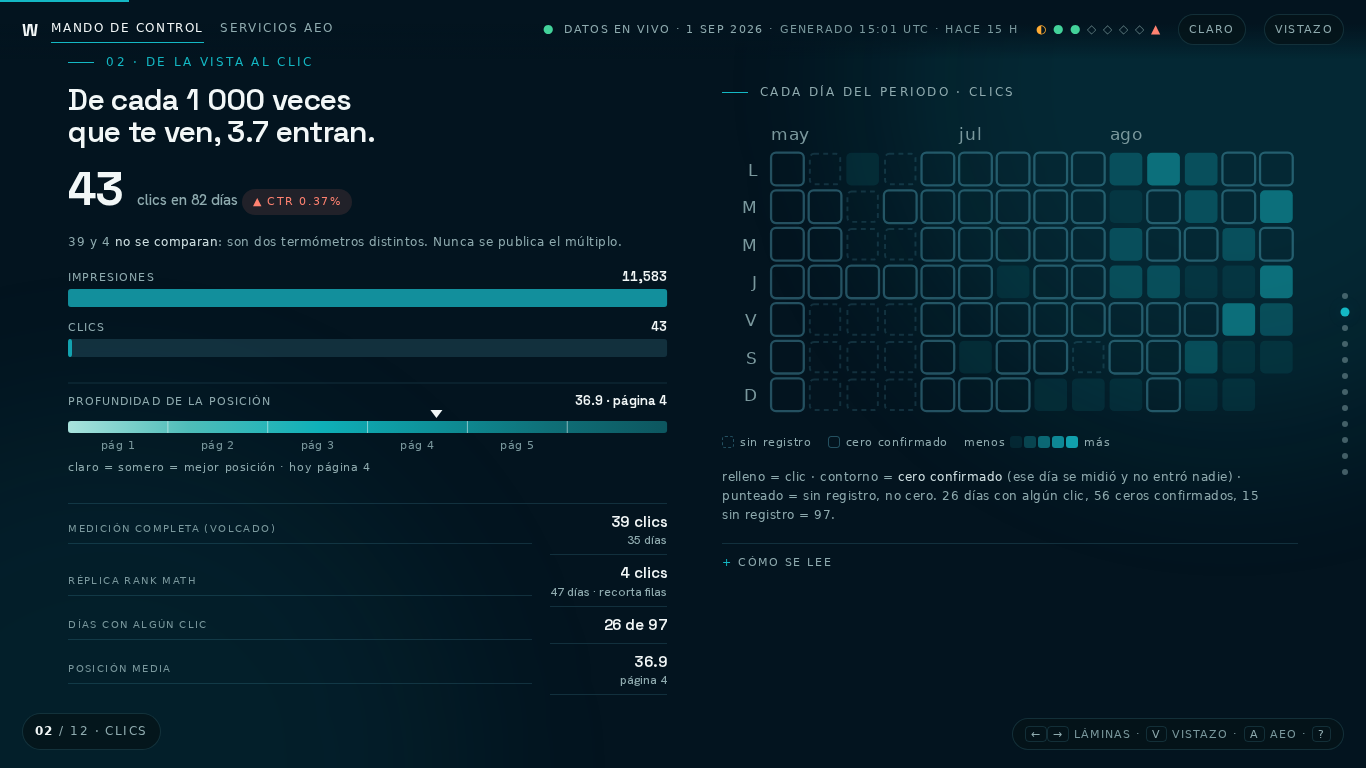Expand the 'CÓMO SE LEE' section
Screen dimensions: 1366x768
pyautogui.click(x=778, y=563)
